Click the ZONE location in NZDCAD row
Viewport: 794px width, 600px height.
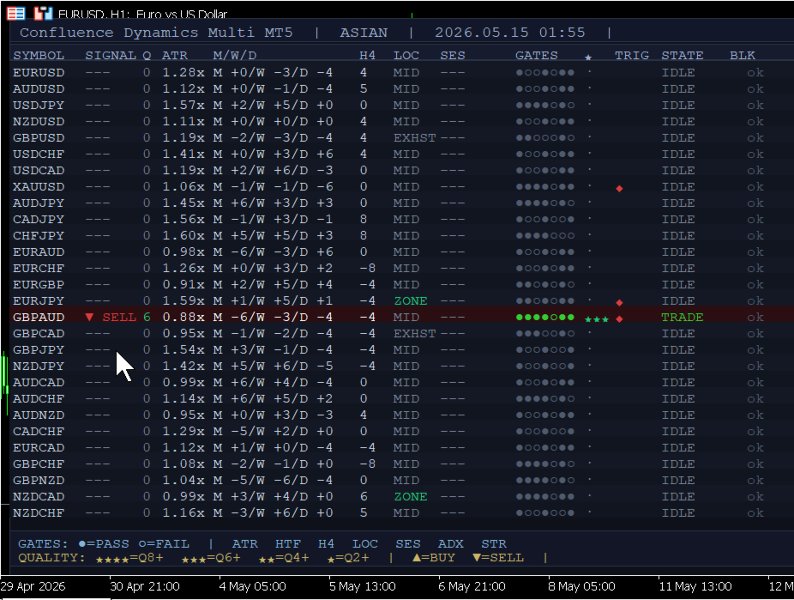411,497
